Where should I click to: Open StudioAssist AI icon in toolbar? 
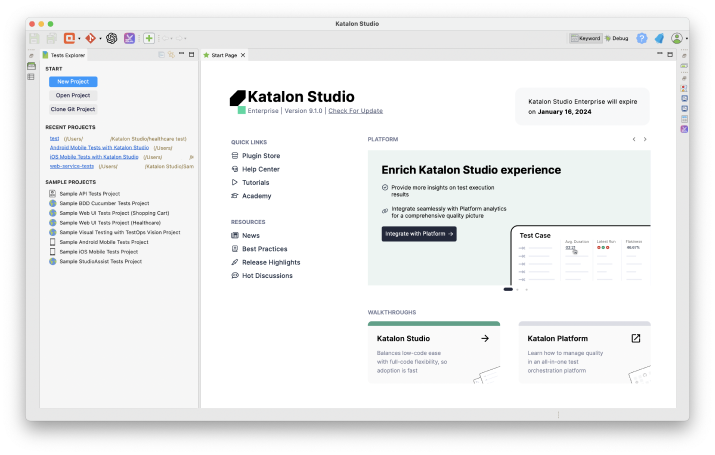tap(111, 38)
